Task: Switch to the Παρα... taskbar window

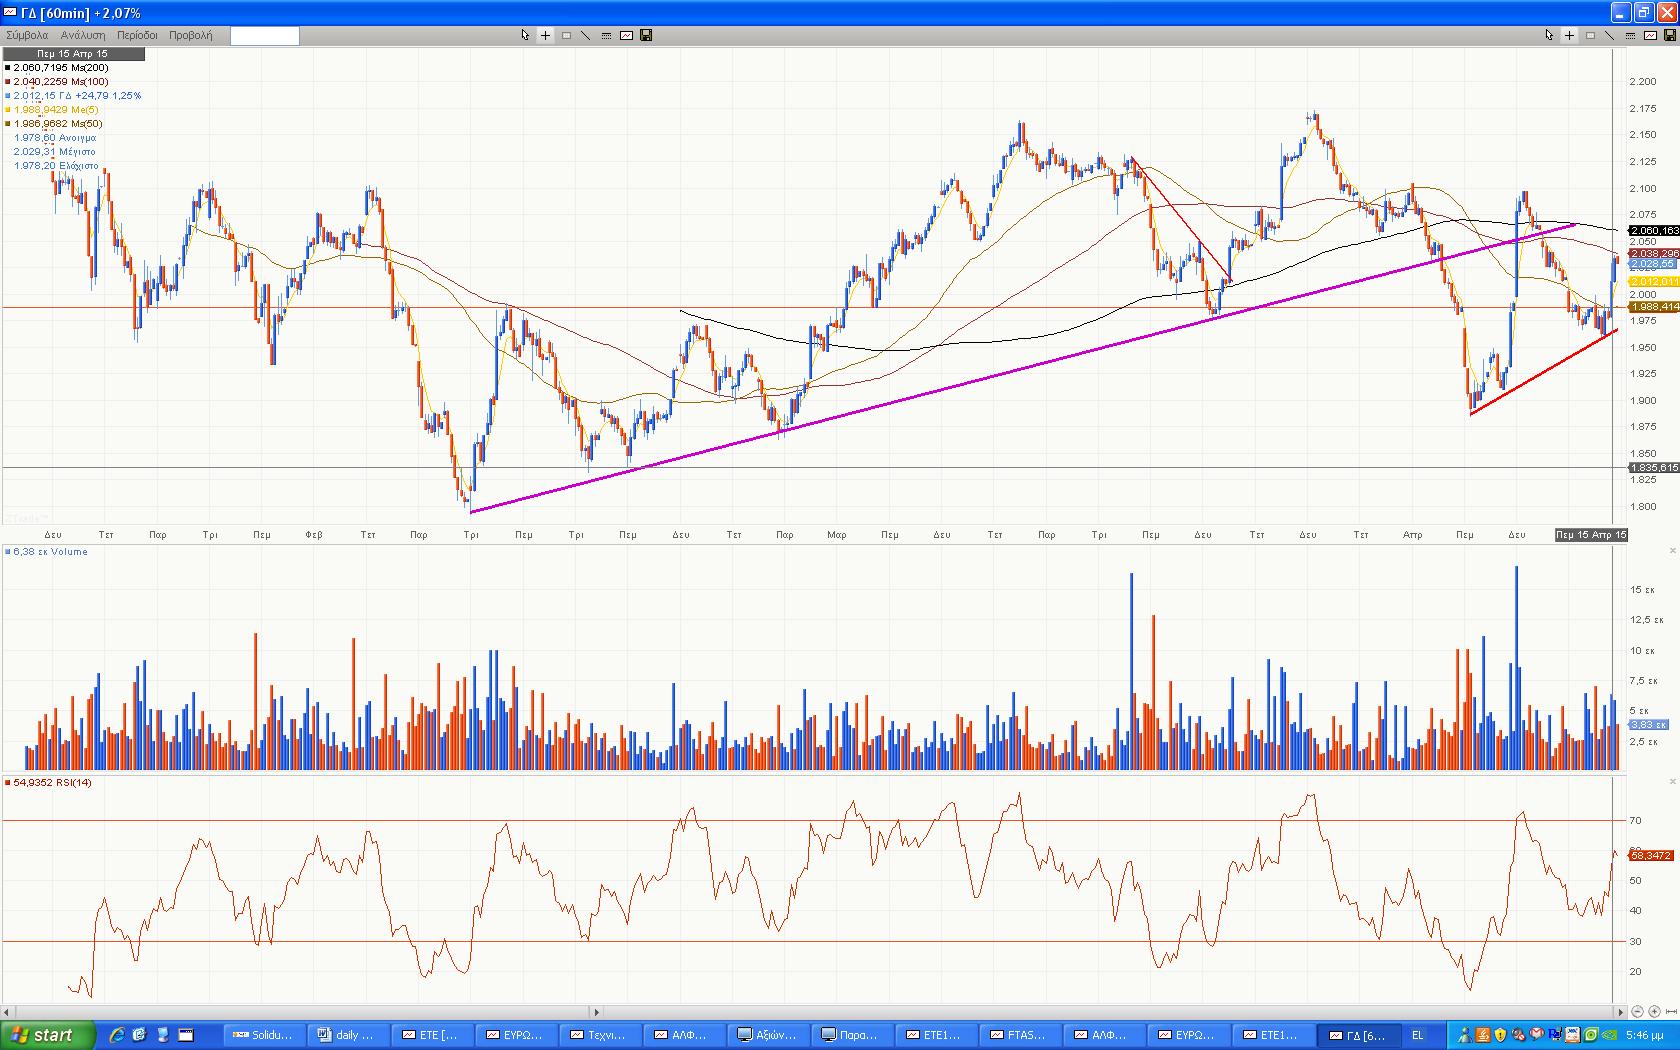Action: coord(853,1035)
